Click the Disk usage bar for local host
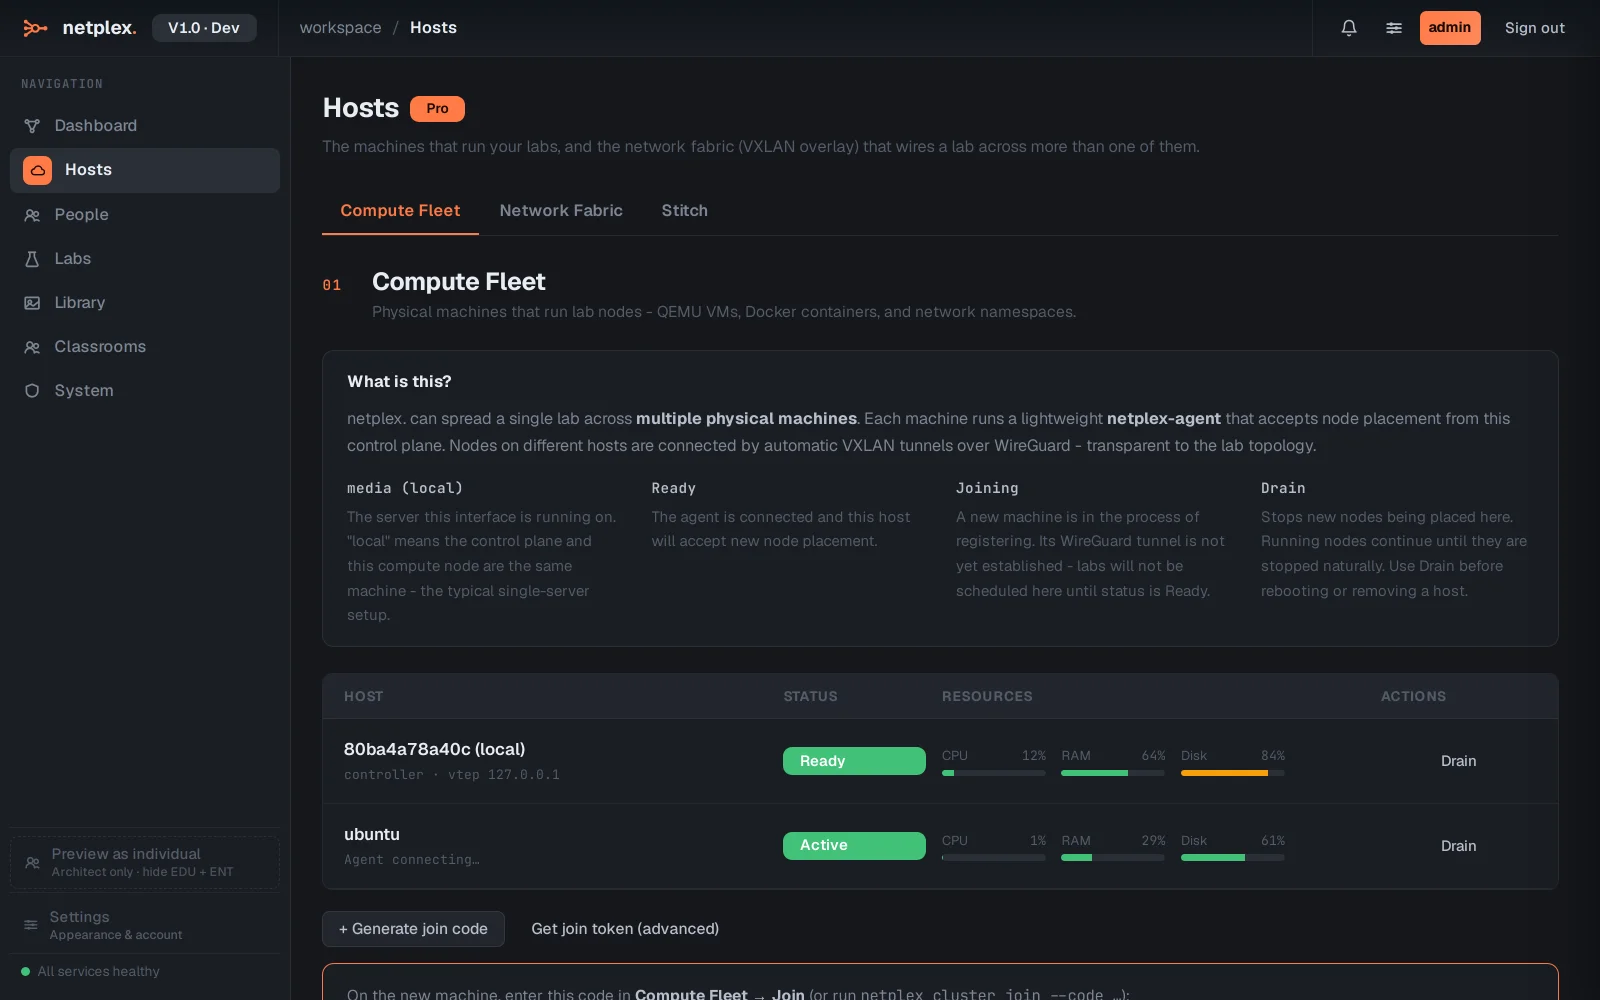 (x=1233, y=773)
